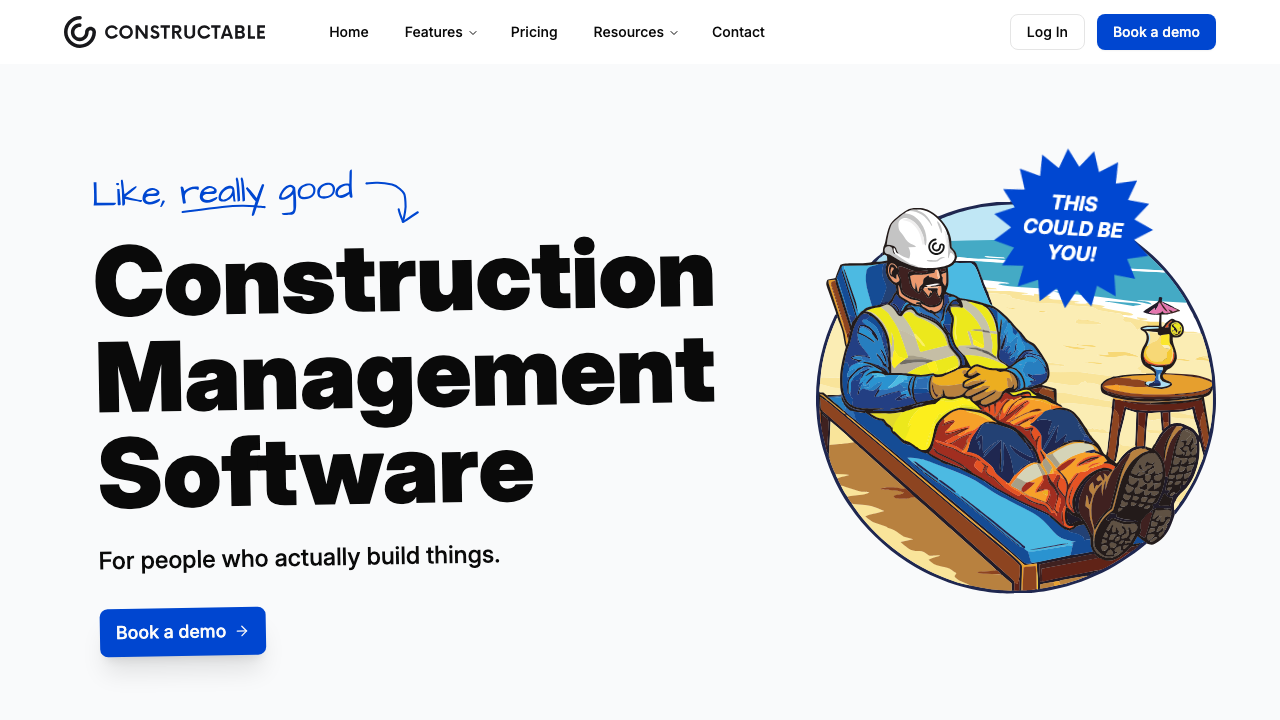
Task: Click the Log In button
Action: click(1046, 32)
